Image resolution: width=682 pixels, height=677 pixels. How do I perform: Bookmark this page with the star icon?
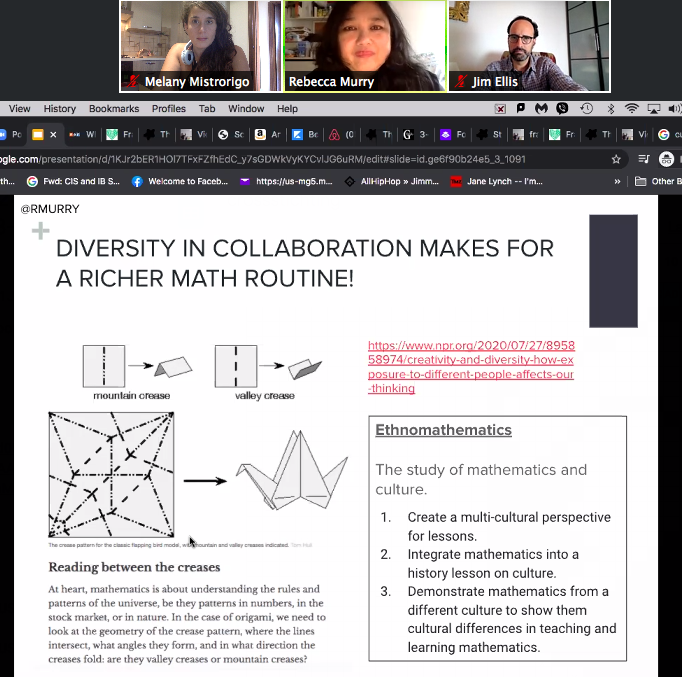616,160
